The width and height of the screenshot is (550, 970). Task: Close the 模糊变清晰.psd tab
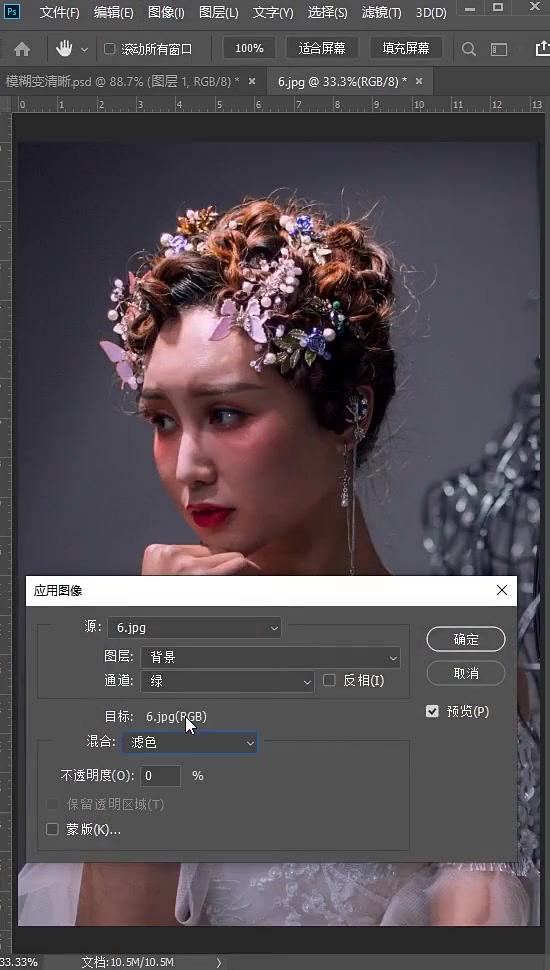coord(252,81)
